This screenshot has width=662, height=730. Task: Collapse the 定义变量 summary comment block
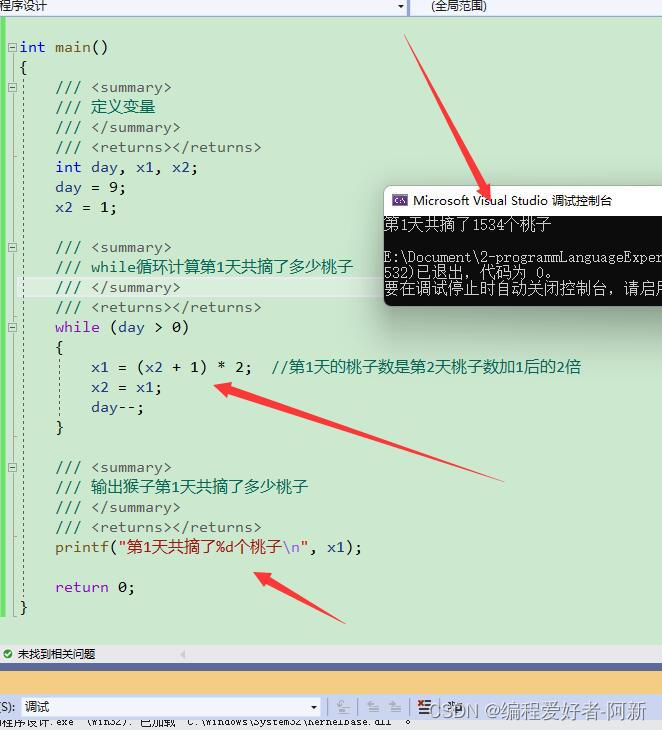[x=13, y=87]
